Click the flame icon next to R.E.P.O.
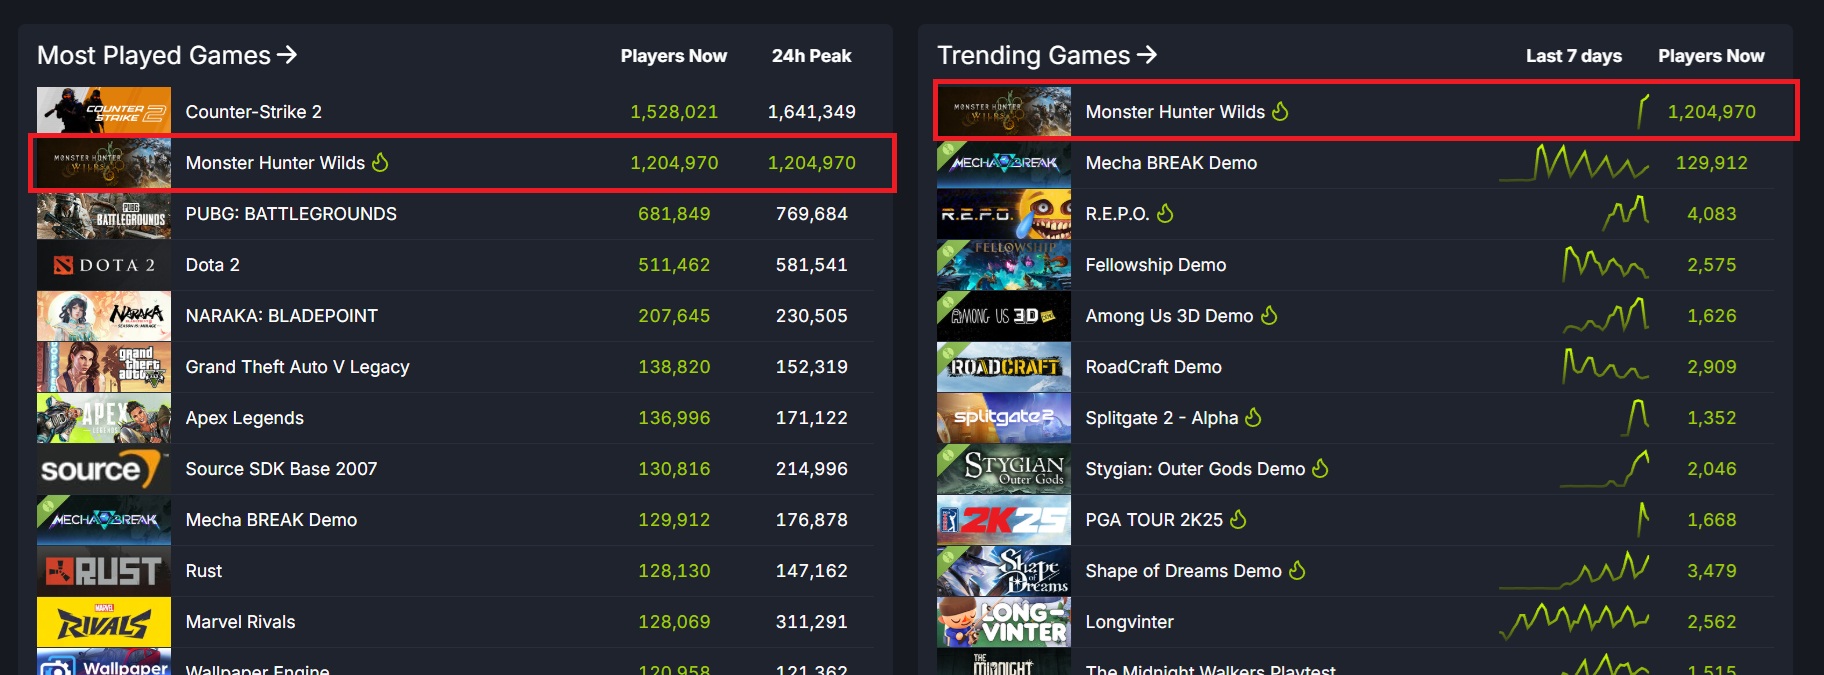The height and width of the screenshot is (675, 1824). [x=1165, y=213]
